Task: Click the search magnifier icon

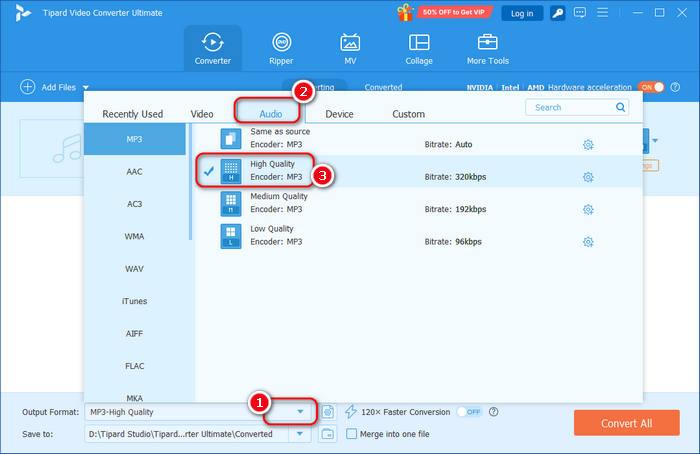Action: (621, 107)
